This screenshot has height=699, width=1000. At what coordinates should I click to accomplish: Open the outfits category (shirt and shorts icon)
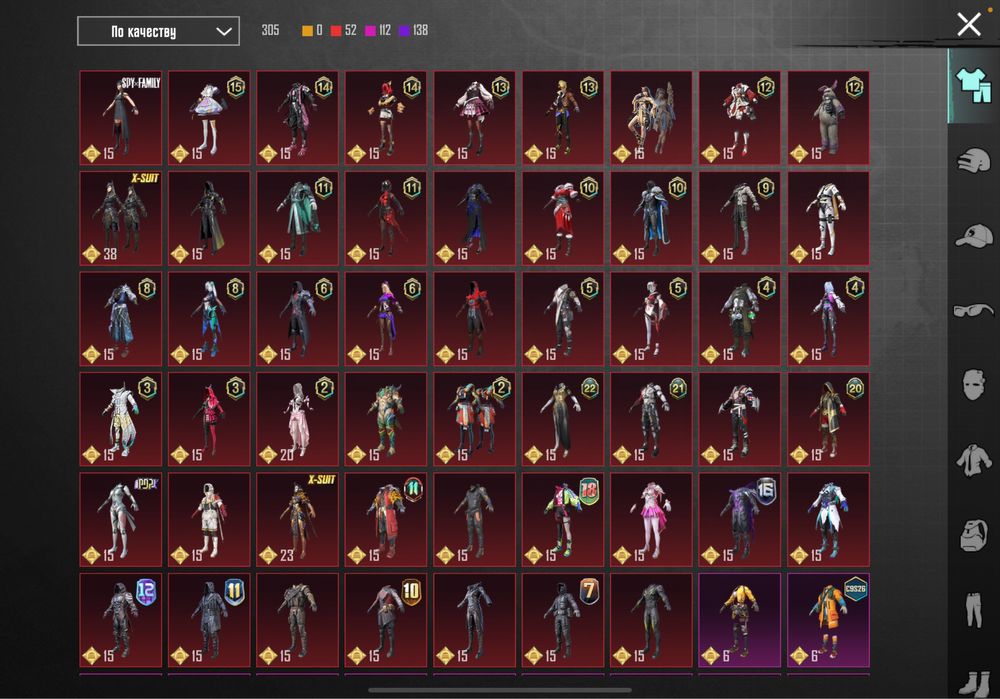pyautogui.click(x=973, y=85)
